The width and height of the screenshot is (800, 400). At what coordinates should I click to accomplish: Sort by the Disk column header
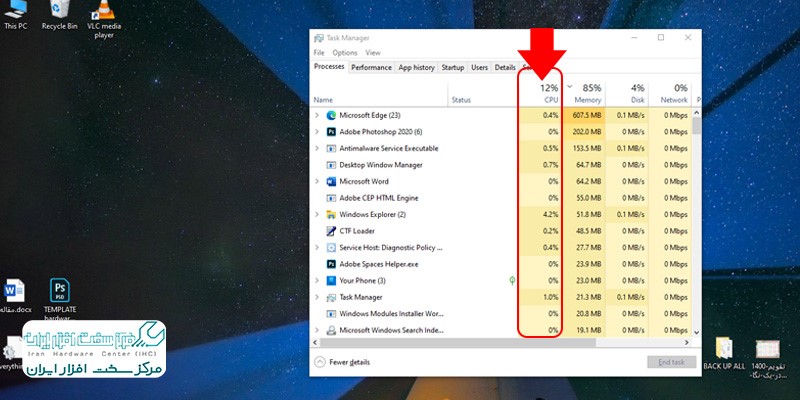pos(627,94)
